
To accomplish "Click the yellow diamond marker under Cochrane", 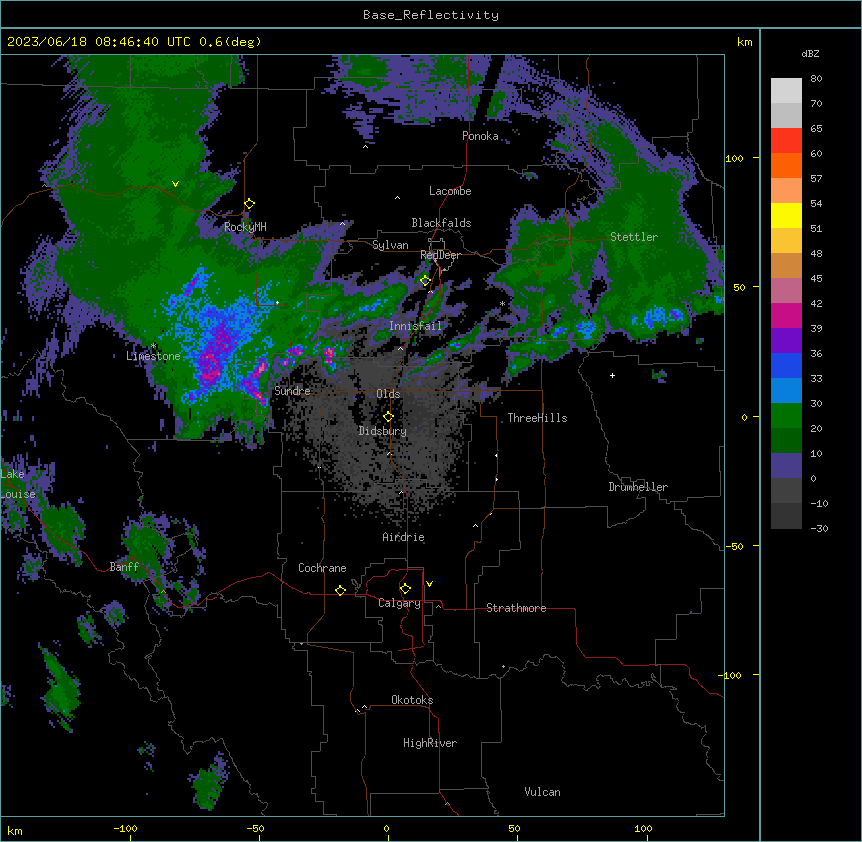I will click(x=340, y=590).
